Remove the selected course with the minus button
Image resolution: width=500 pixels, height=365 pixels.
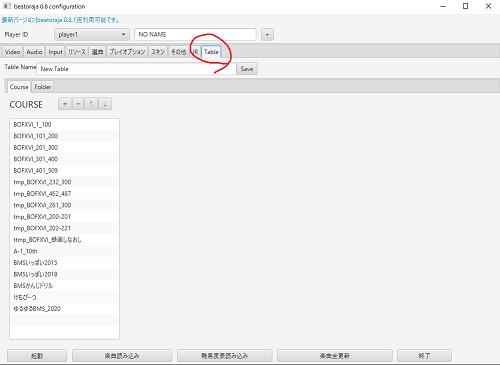(78, 104)
